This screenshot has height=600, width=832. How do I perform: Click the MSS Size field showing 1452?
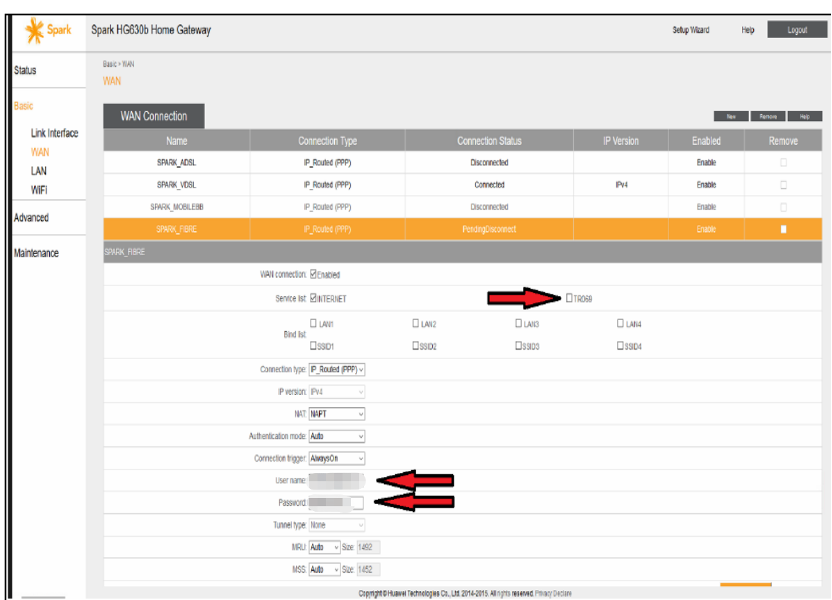click(368, 569)
